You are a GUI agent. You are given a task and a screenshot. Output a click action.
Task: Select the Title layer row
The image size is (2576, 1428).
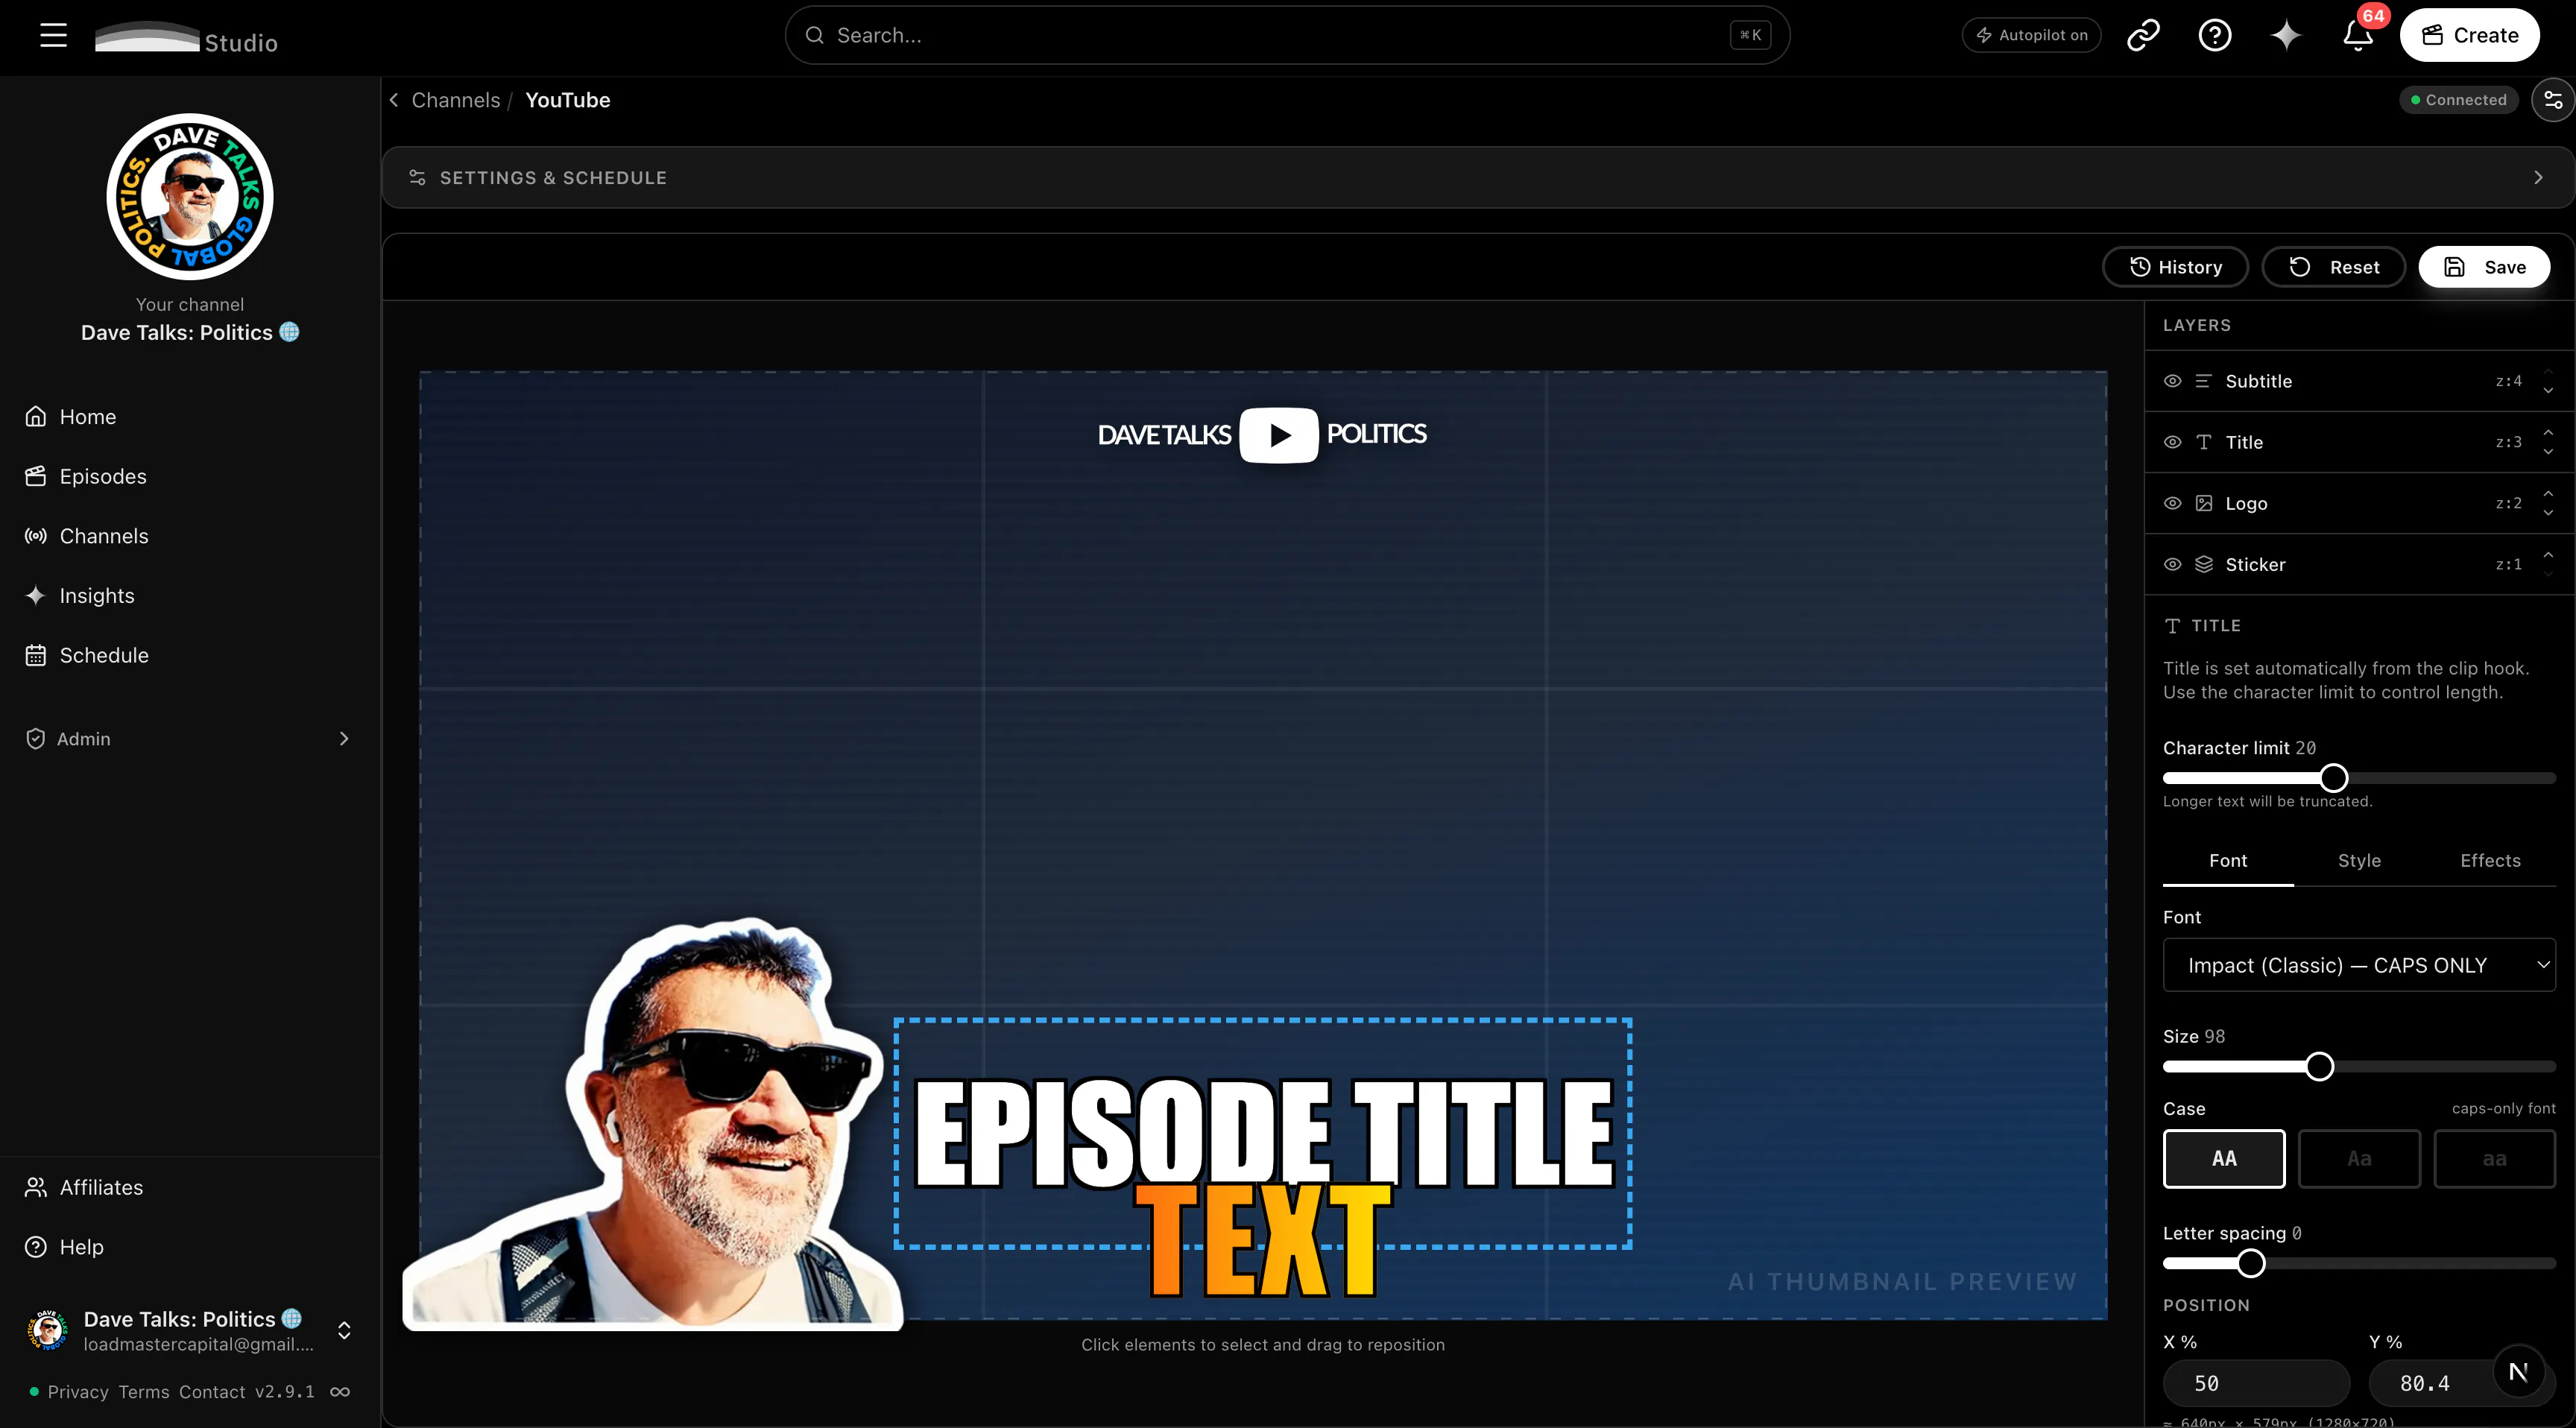[2358, 442]
